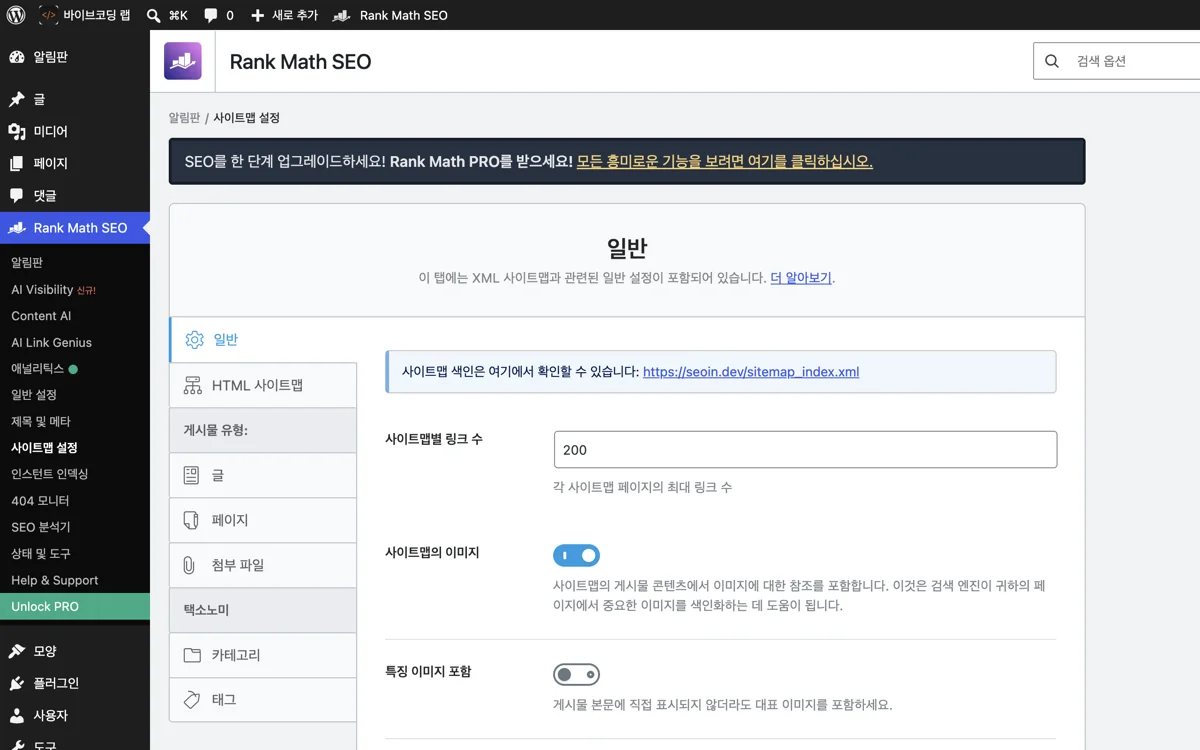Click the Rank Math SEO sidebar icon
1200x750 pixels.
(17, 228)
